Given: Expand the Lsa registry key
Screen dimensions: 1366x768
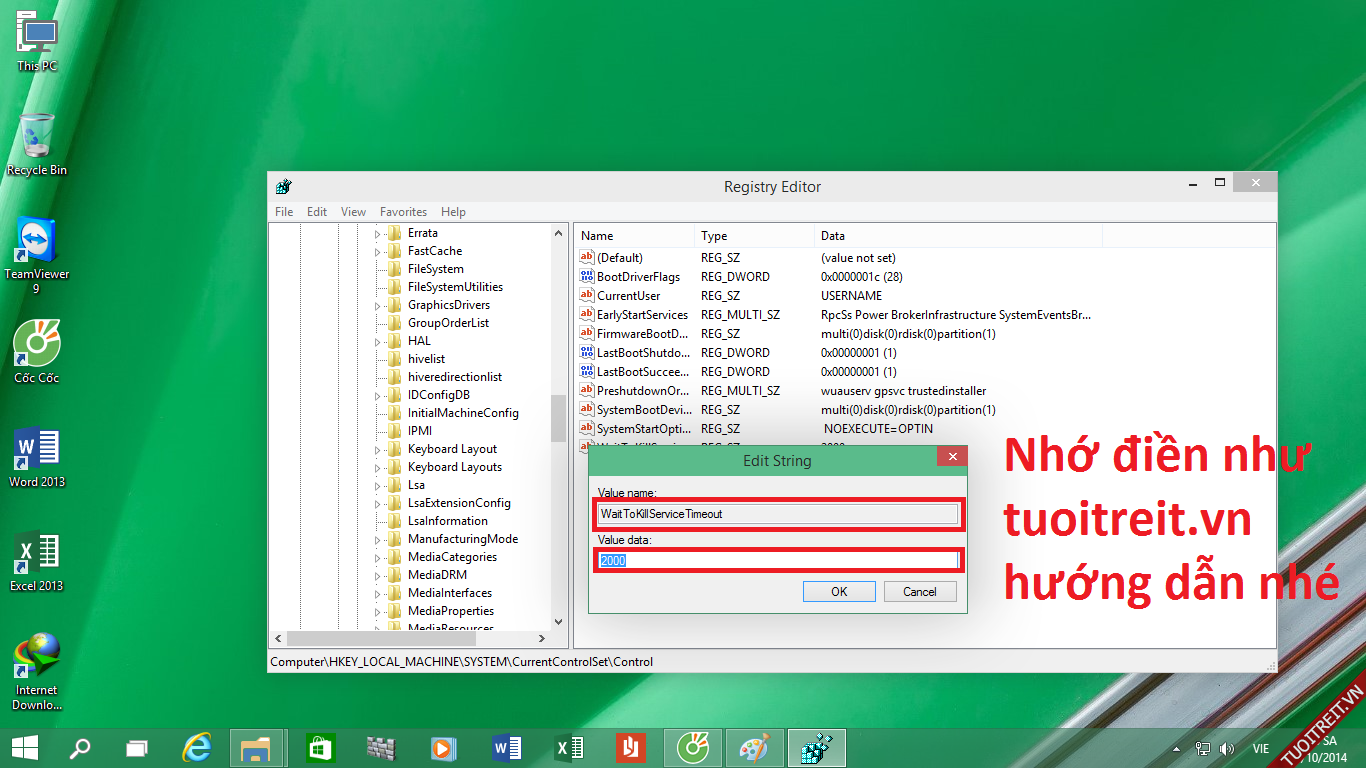Looking at the screenshot, I should (379, 486).
